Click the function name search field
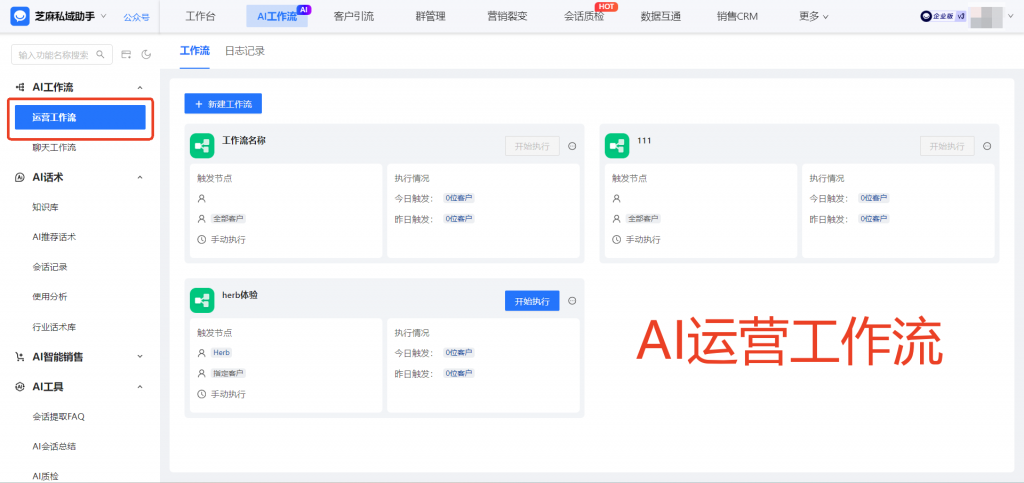This screenshot has width=1024, height=483. pyautogui.click(x=62, y=54)
